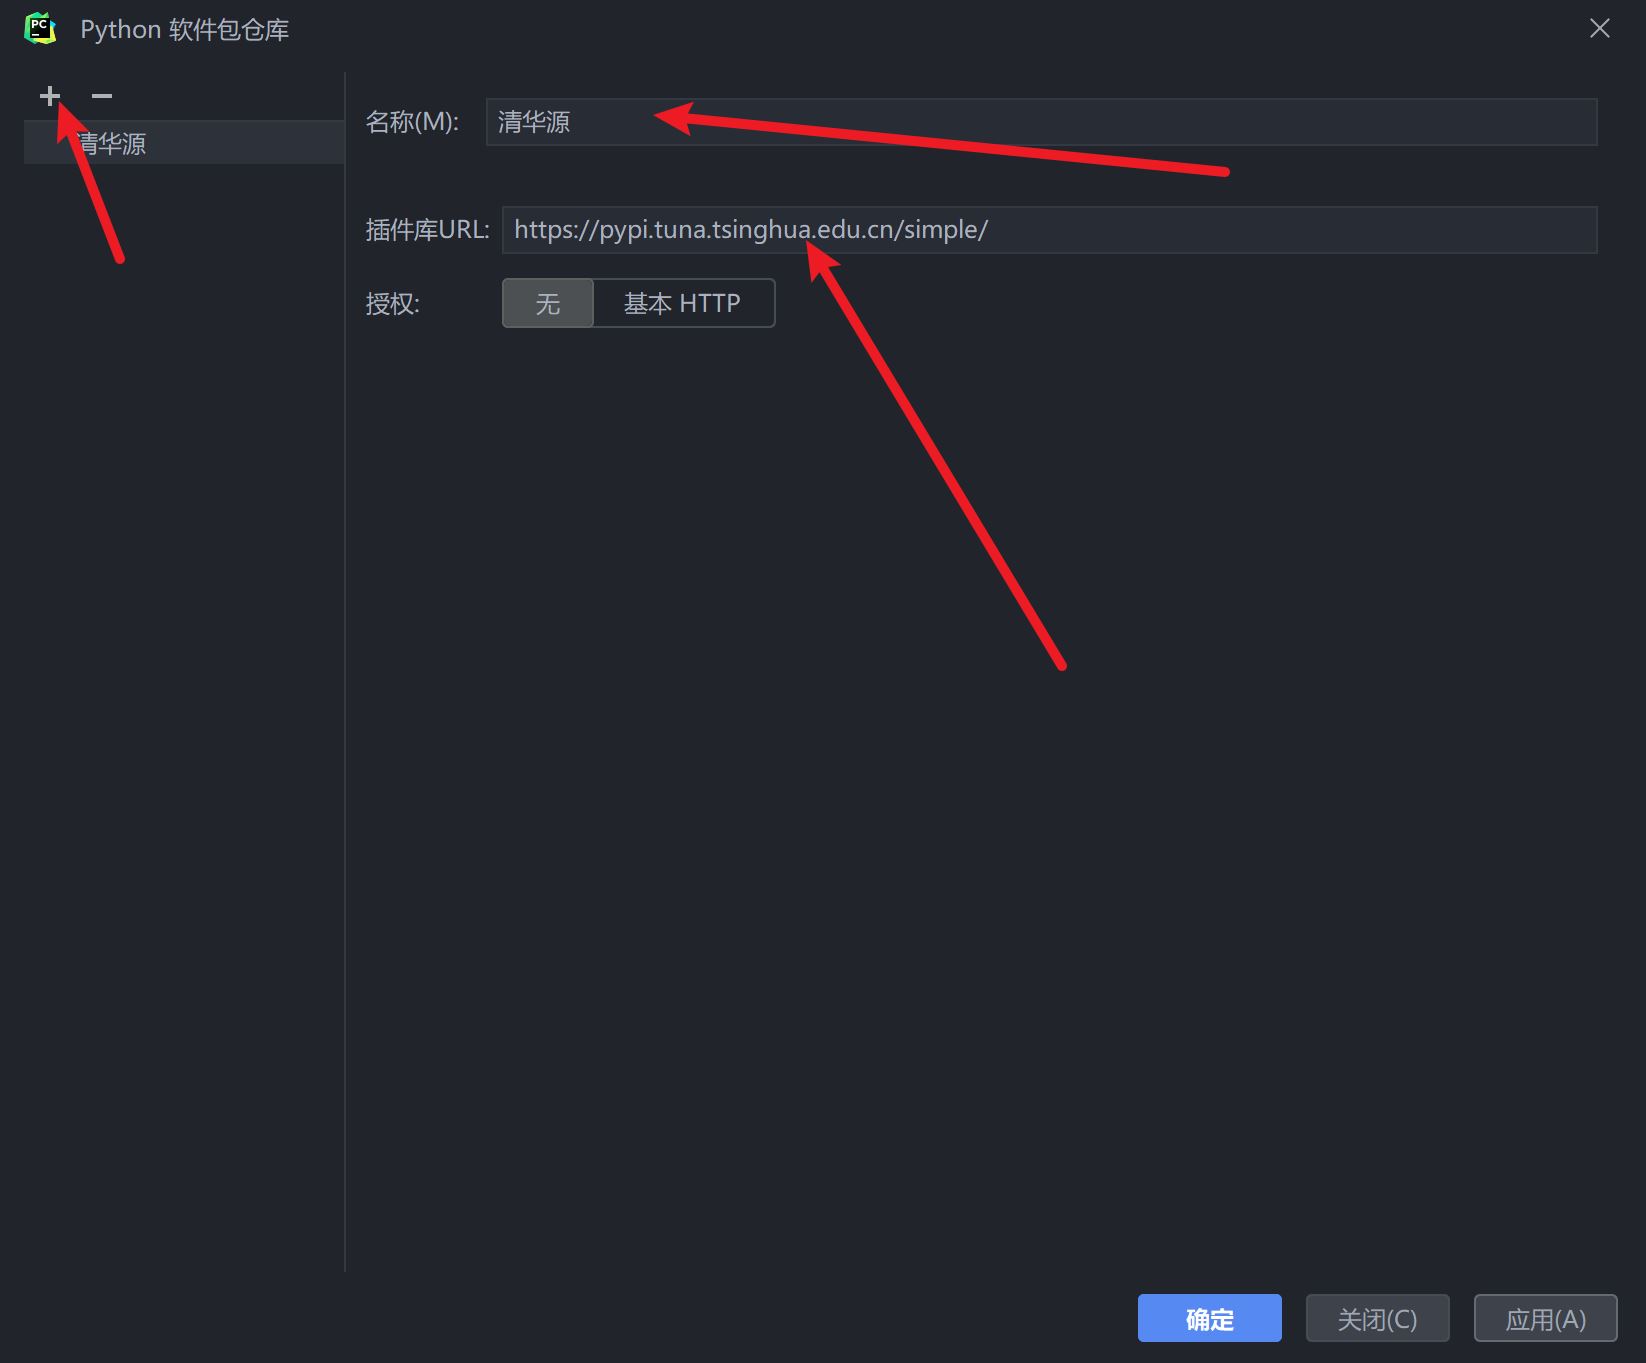Click the 关闭(C) button
Screen dimensions: 1646x1363
pos(1377,1319)
